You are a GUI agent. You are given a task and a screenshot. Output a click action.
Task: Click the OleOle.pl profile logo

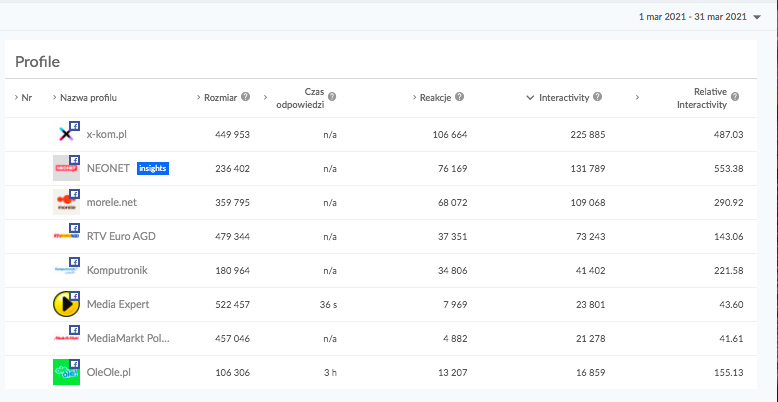[66, 372]
